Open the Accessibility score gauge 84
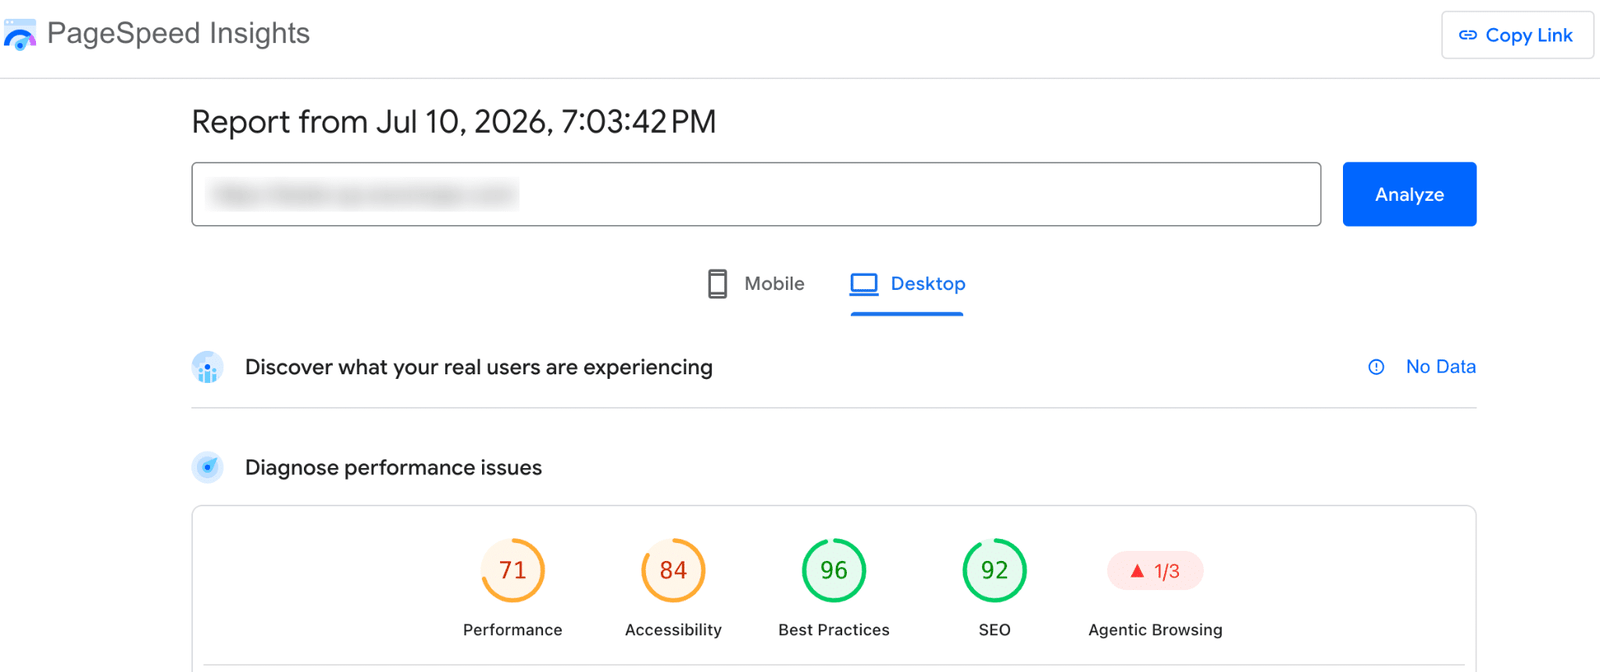Screen dimensions: 1600x672 (673, 570)
